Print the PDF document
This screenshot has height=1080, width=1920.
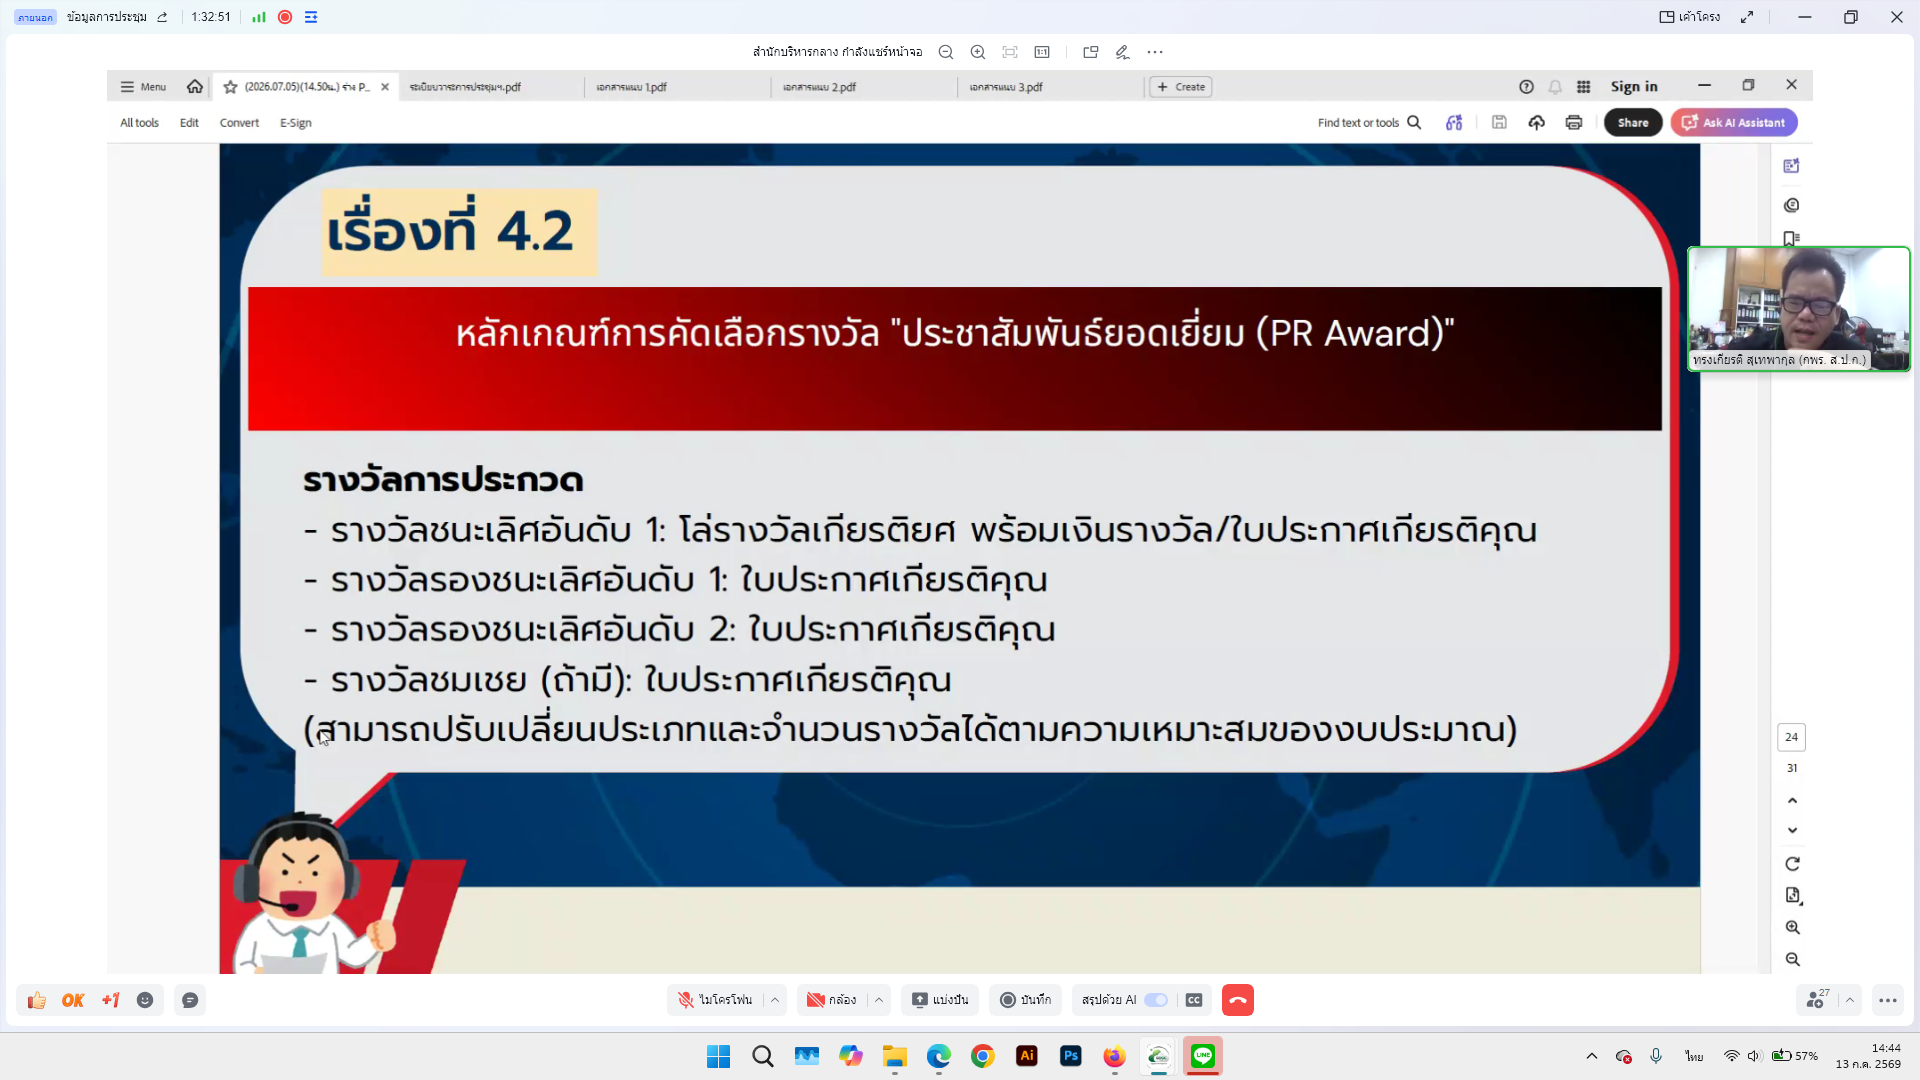tap(1574, 122)
